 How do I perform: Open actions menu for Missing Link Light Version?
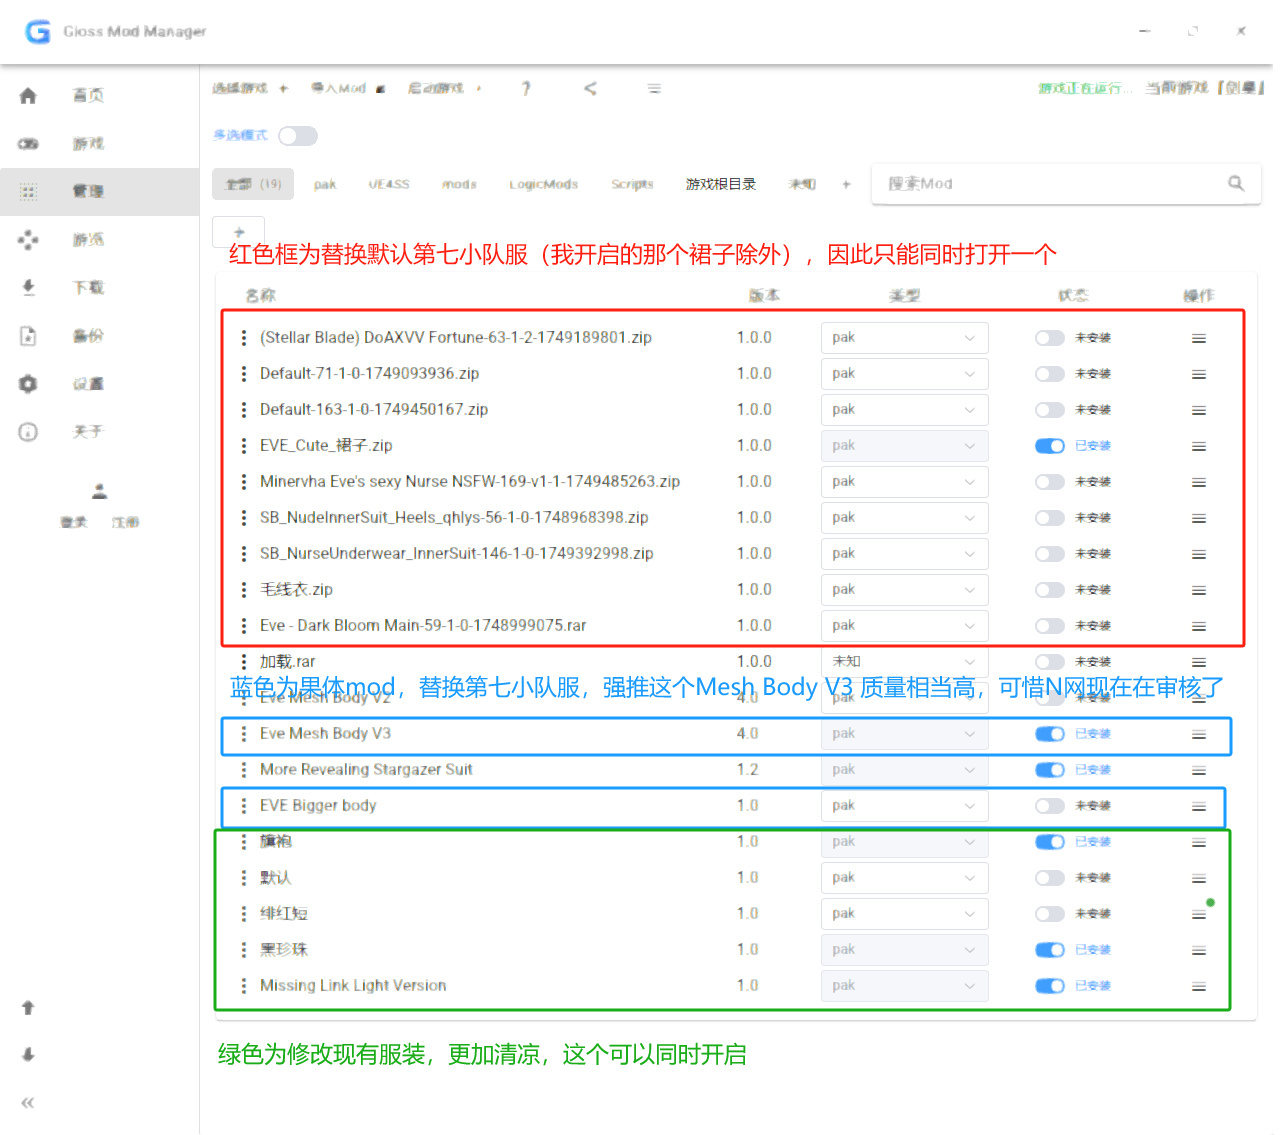pos(1198,986)
